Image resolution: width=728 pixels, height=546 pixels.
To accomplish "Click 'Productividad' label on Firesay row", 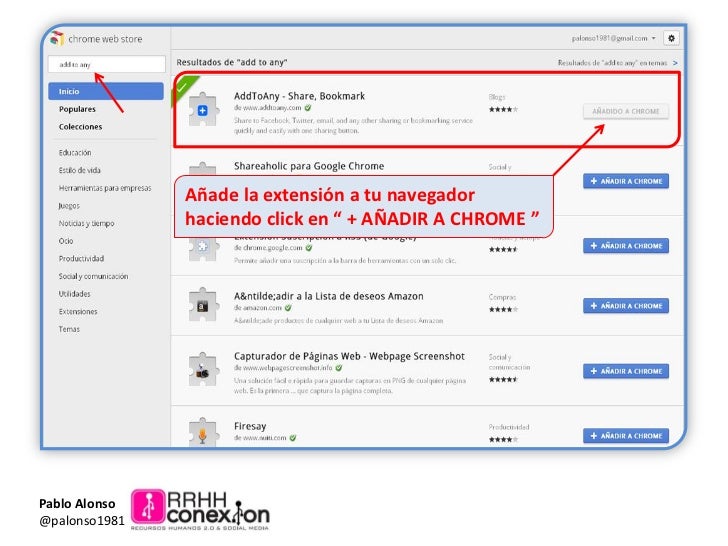I will point(509,427).
